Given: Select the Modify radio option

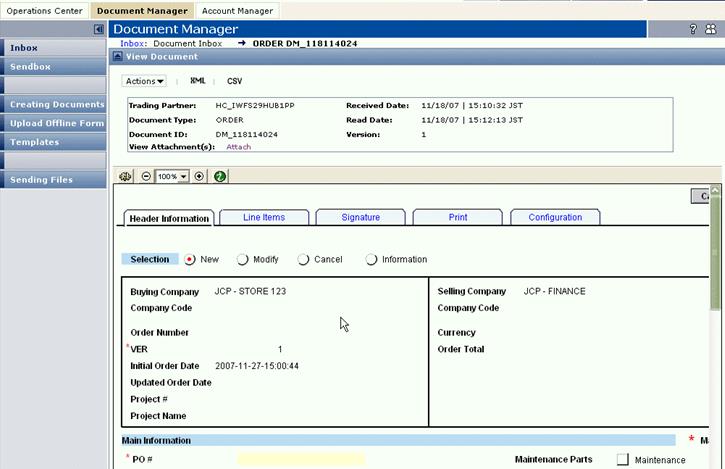Looking at the screenshot, I should click(x=242, y=260).
